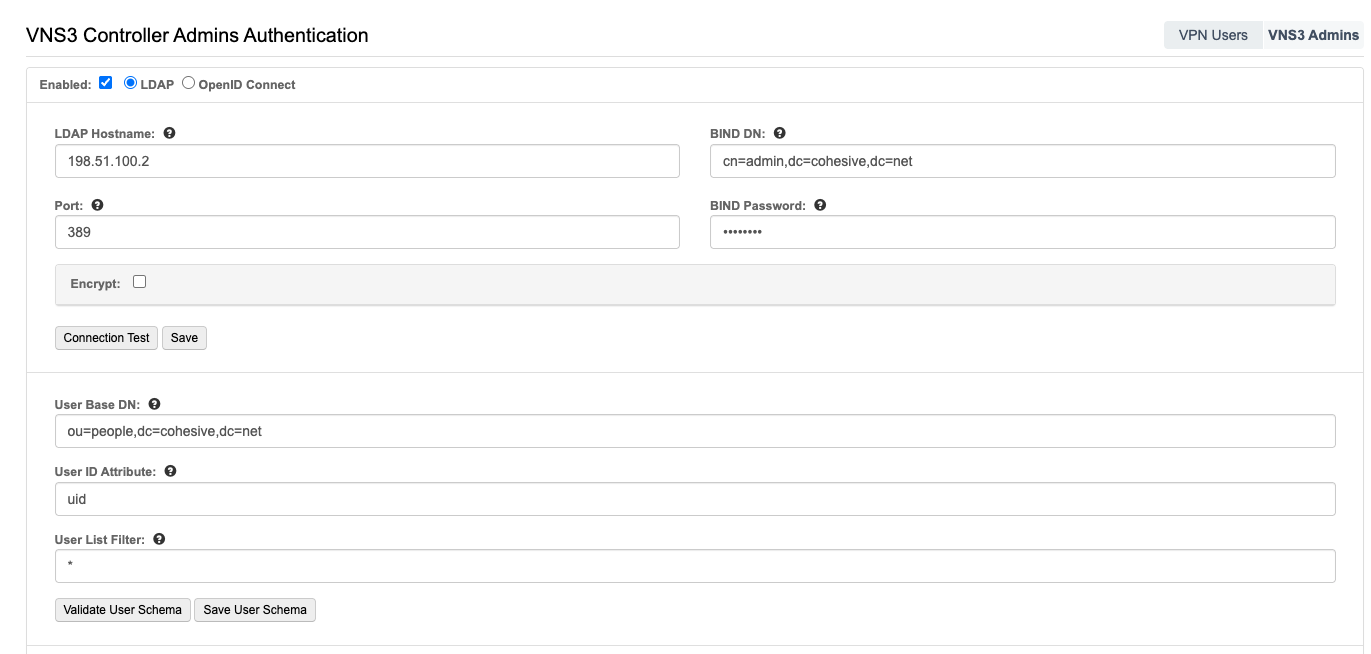Click help icon next to LDAP Hostname
This screenshot has width=1371, height=654.
169,133
